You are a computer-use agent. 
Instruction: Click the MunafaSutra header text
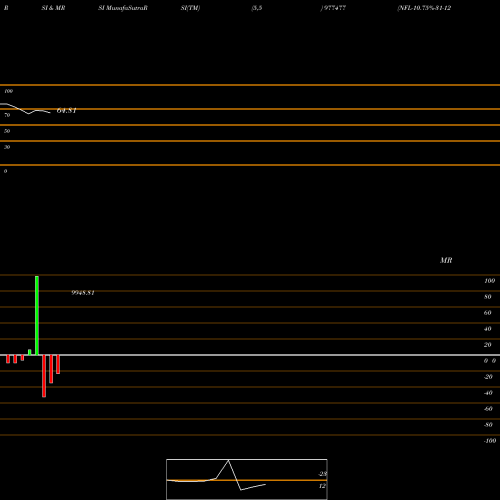(125, 8)
